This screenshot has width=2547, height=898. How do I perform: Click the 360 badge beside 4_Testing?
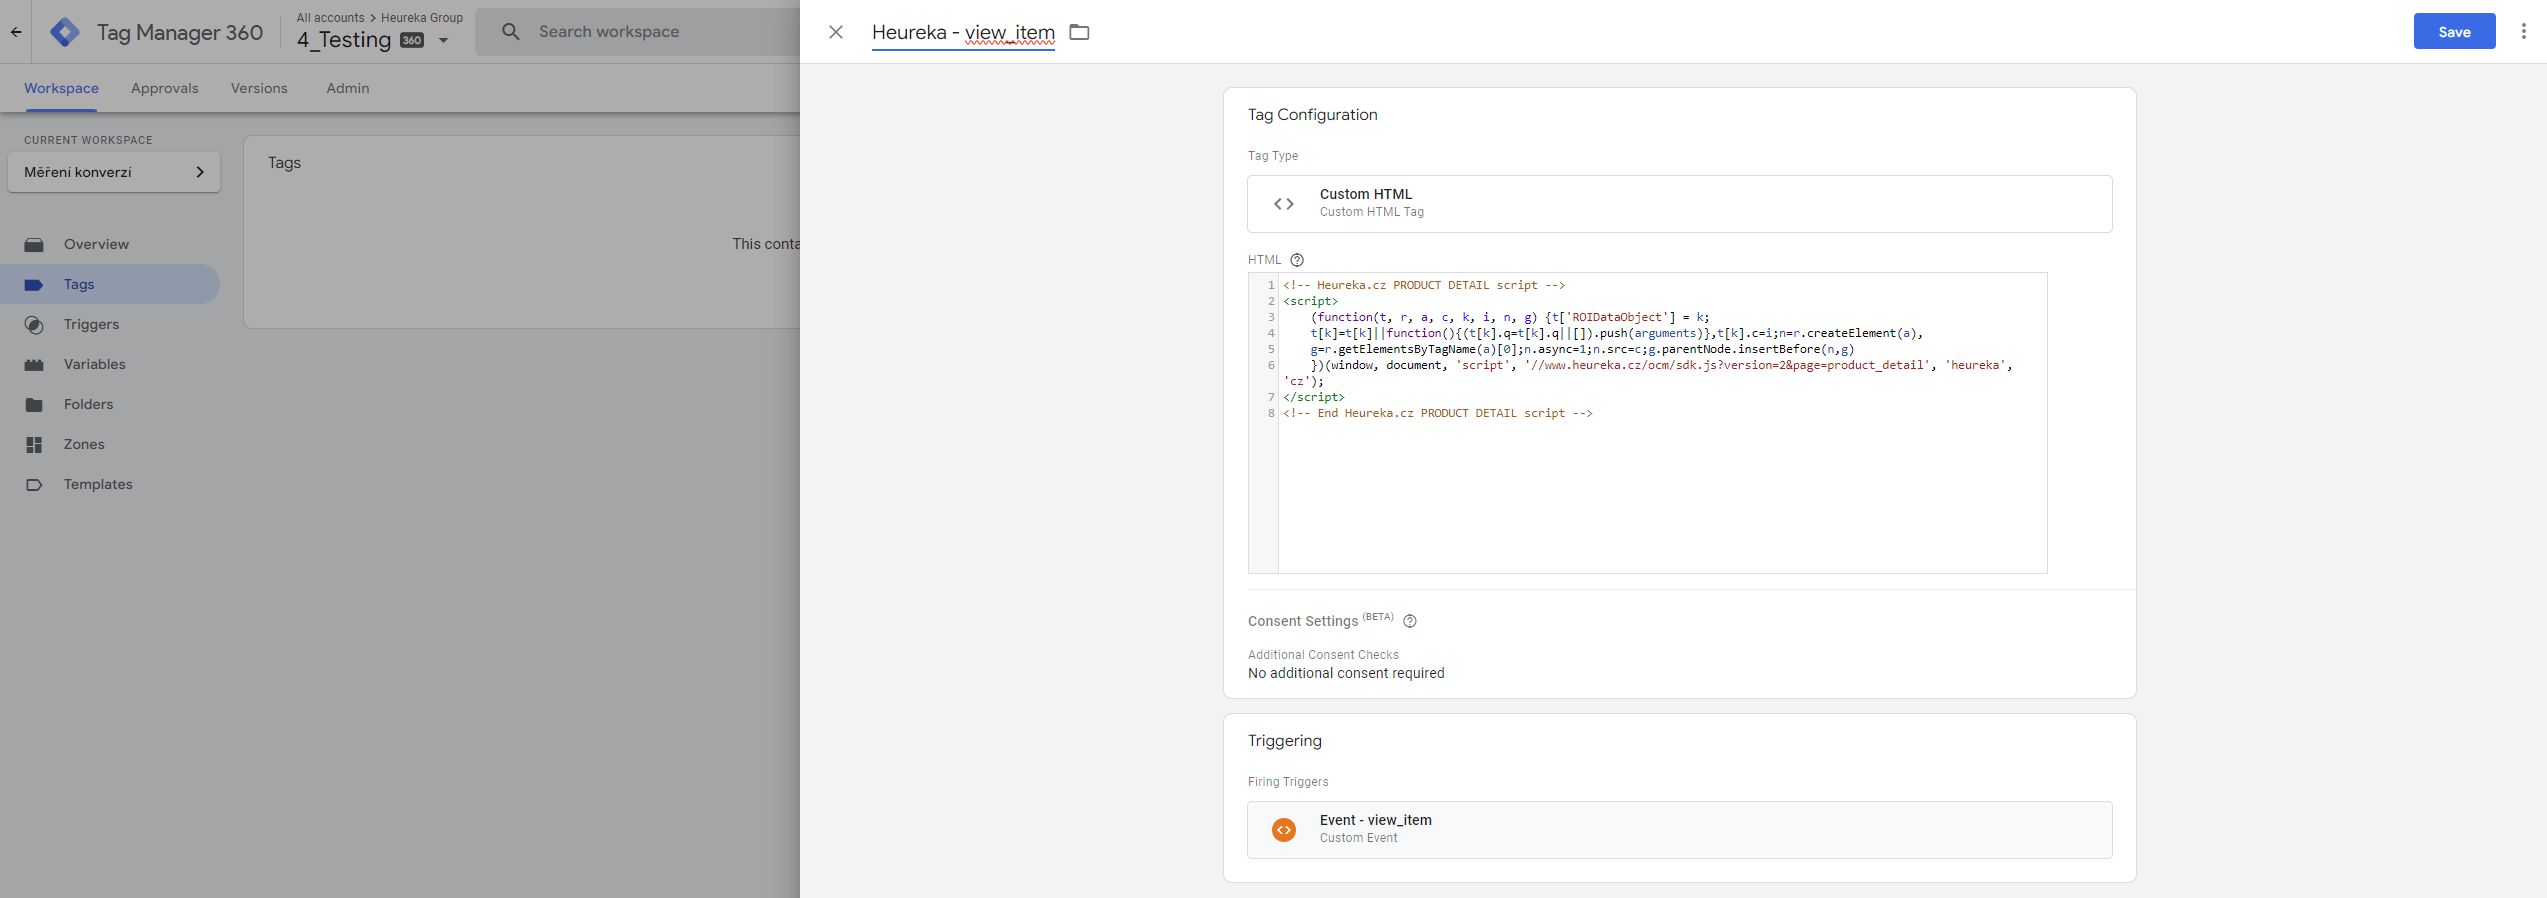[412, 40]
